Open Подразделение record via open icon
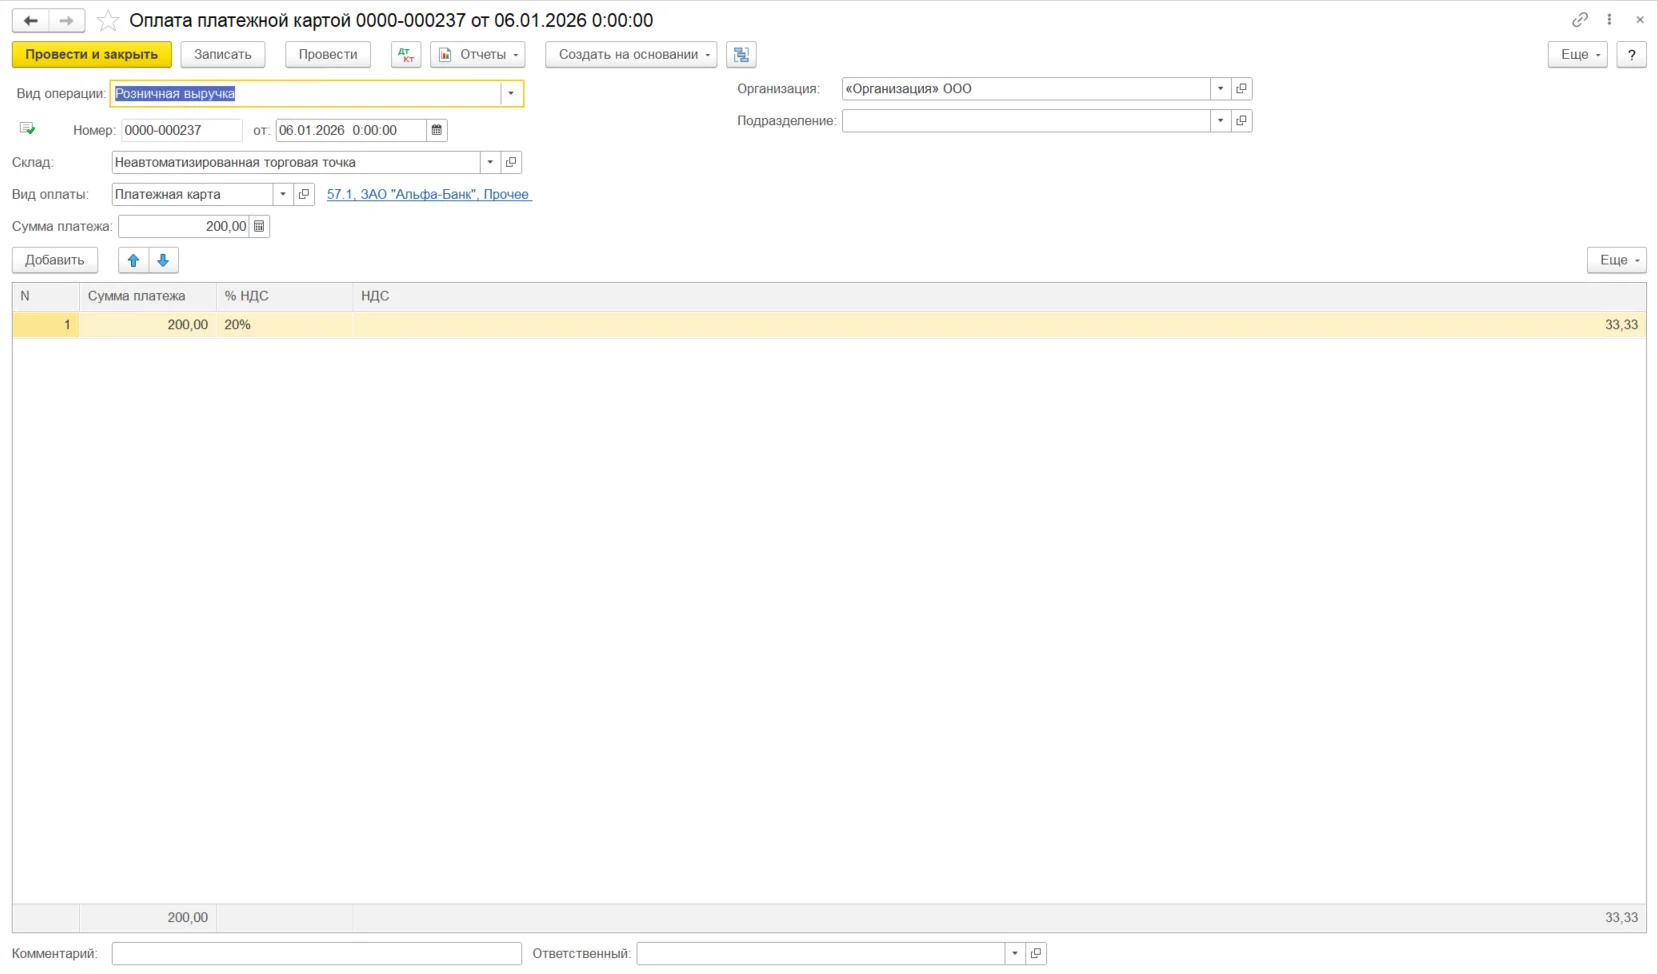Viewport: 1657px width, 974px height. (x=1241, y=120)
